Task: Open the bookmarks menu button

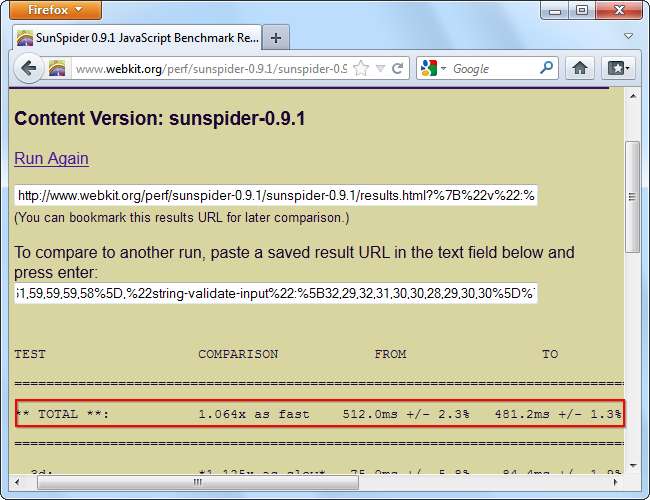Action: [618, 68]
